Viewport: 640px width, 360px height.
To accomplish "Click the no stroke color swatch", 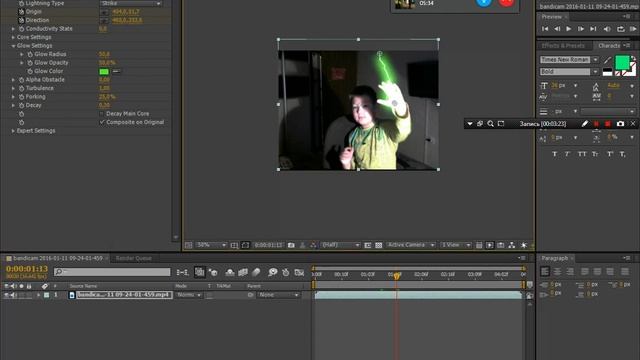I will point(618,73).
